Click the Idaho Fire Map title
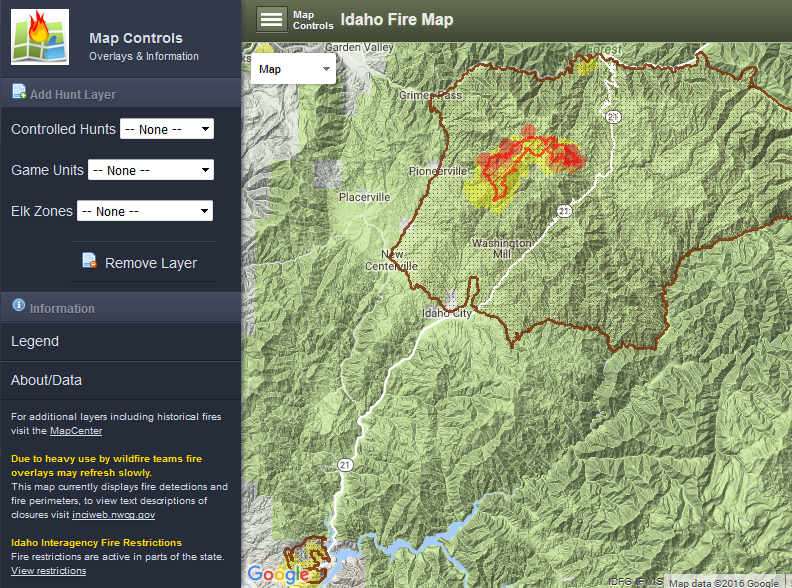The height and width of the screenshot is (588, 792). pos(397,20)
